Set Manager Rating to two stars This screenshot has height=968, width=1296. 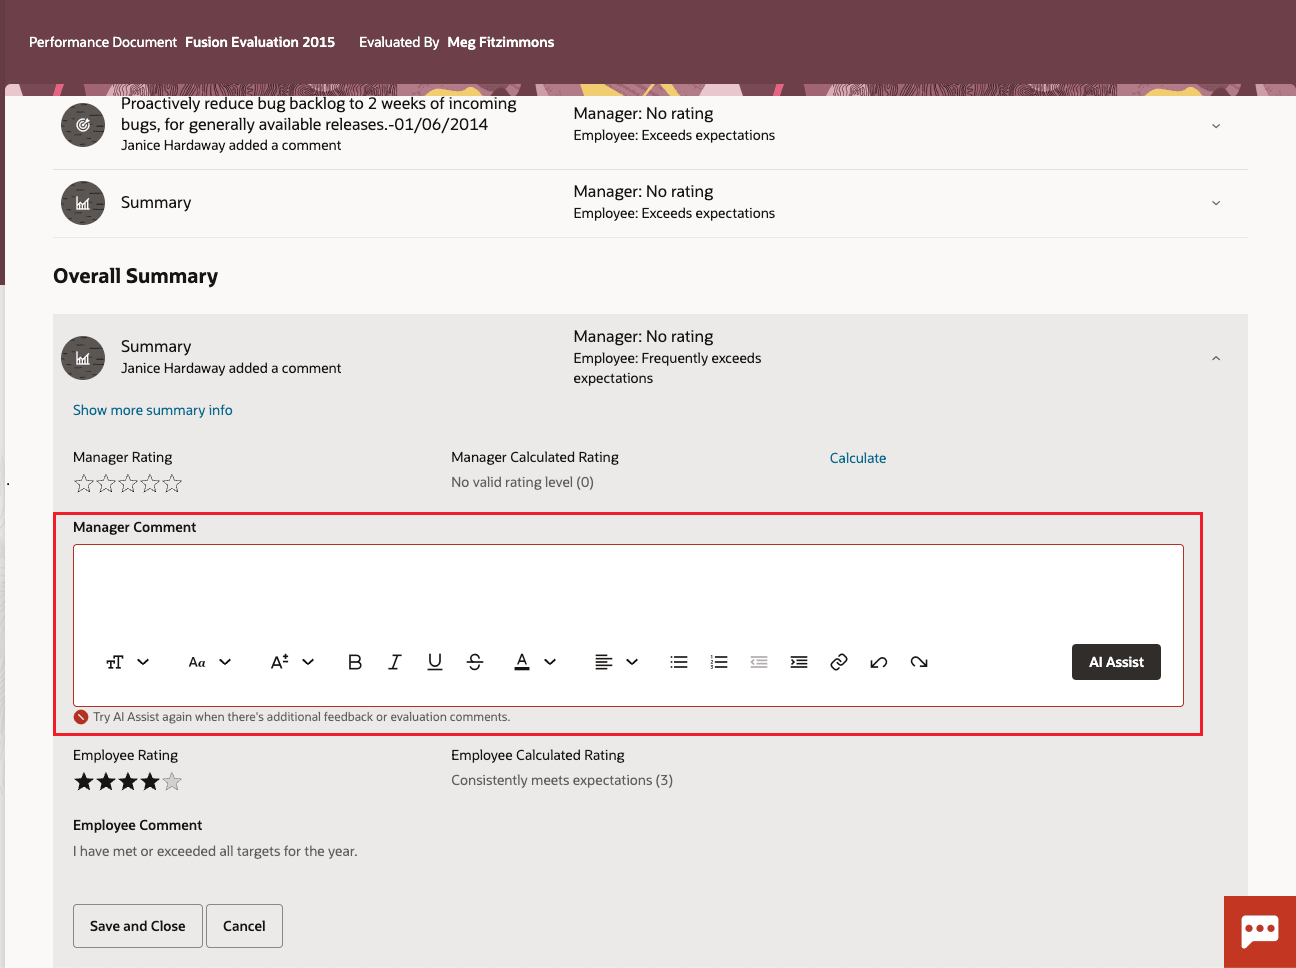(106, 484)
